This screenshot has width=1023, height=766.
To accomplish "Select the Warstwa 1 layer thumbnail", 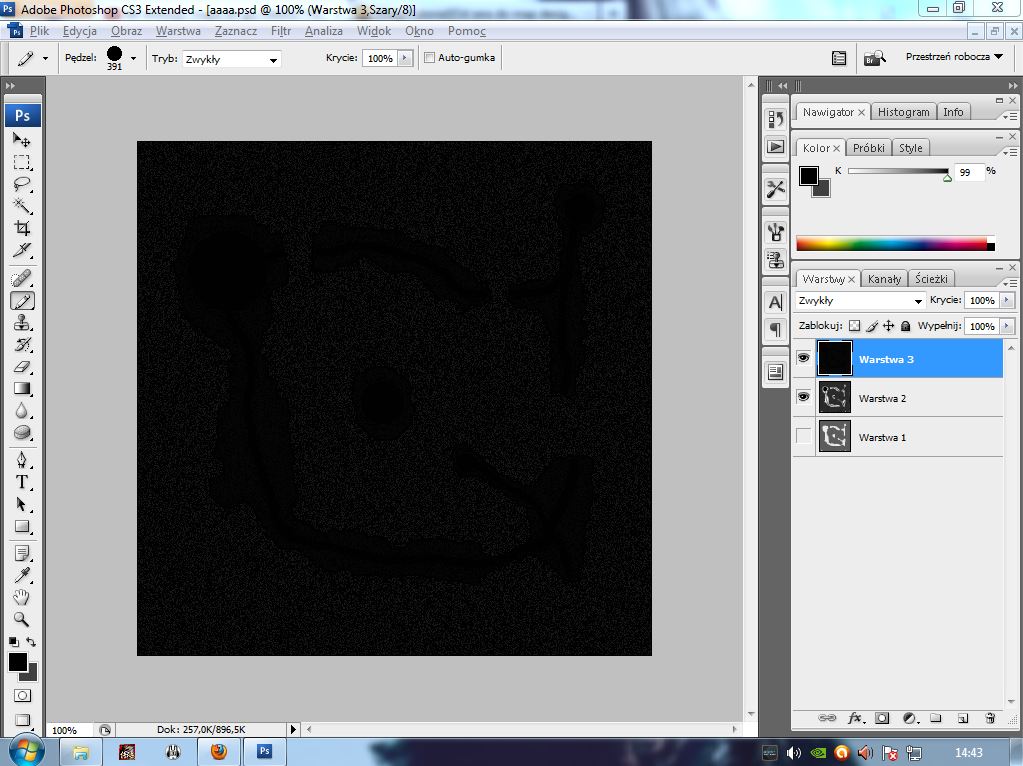I will tap(834, 437).
